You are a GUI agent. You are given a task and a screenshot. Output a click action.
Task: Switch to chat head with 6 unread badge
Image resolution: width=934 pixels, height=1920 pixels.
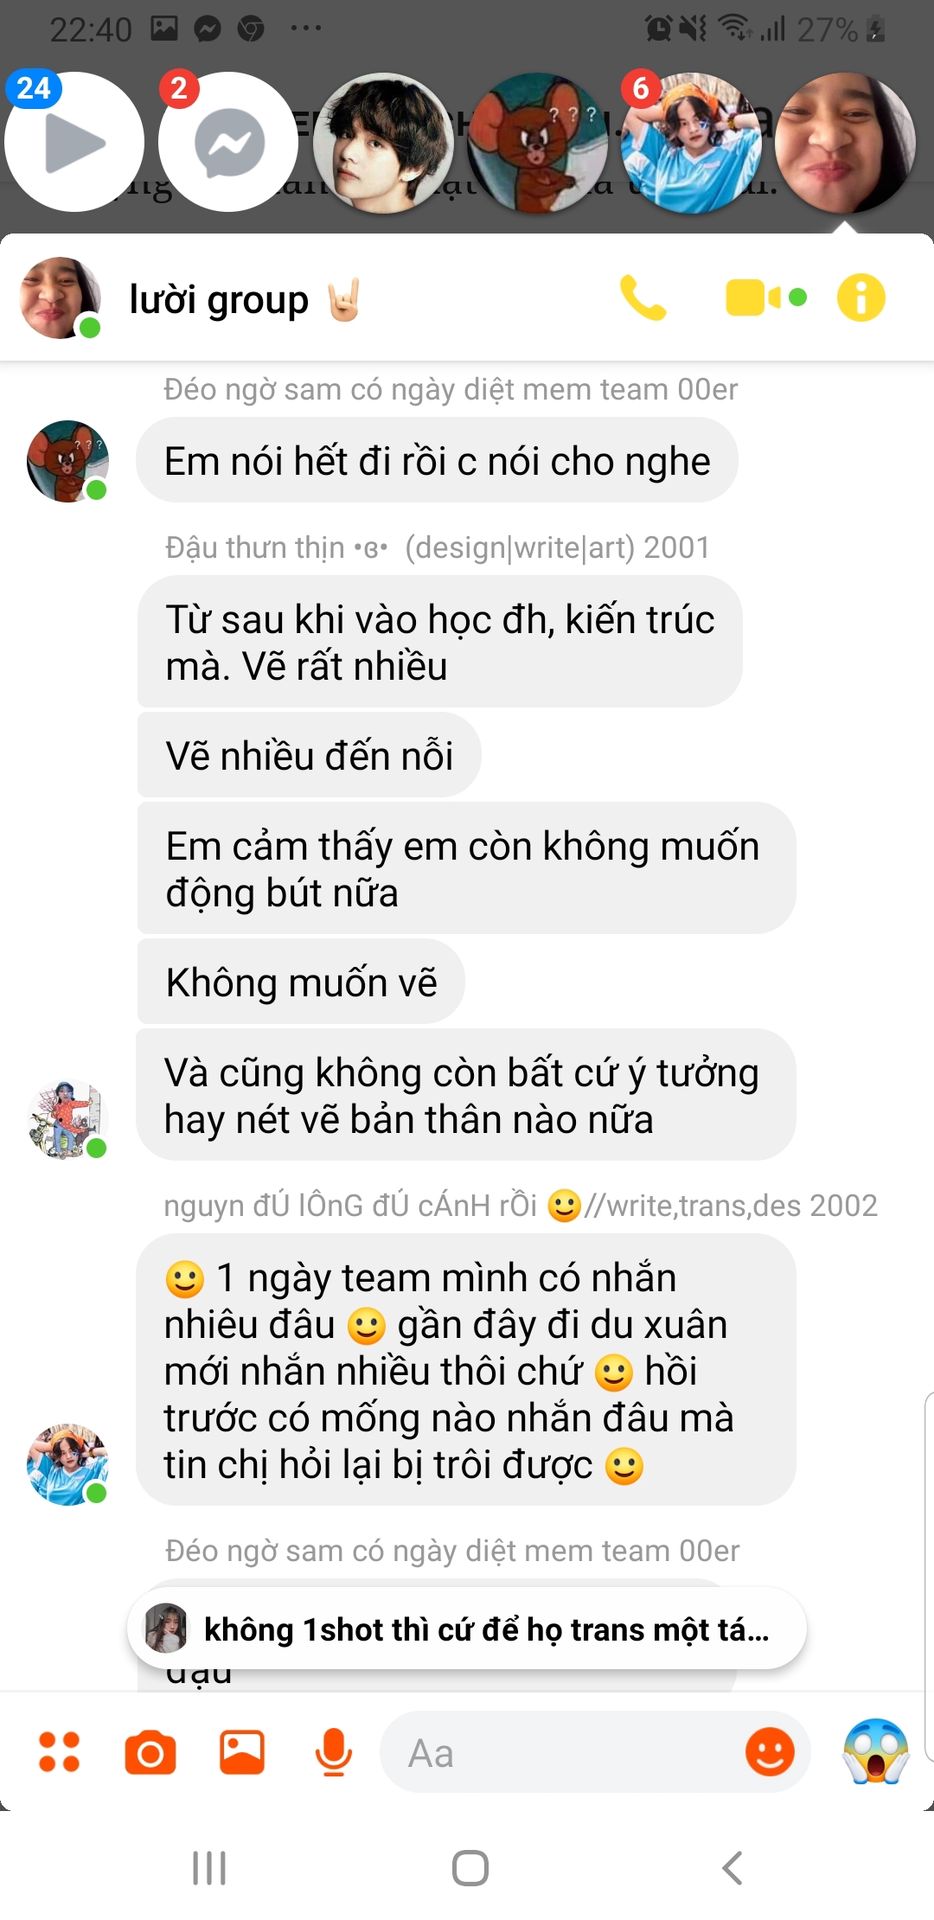click(x=691, y=142)
